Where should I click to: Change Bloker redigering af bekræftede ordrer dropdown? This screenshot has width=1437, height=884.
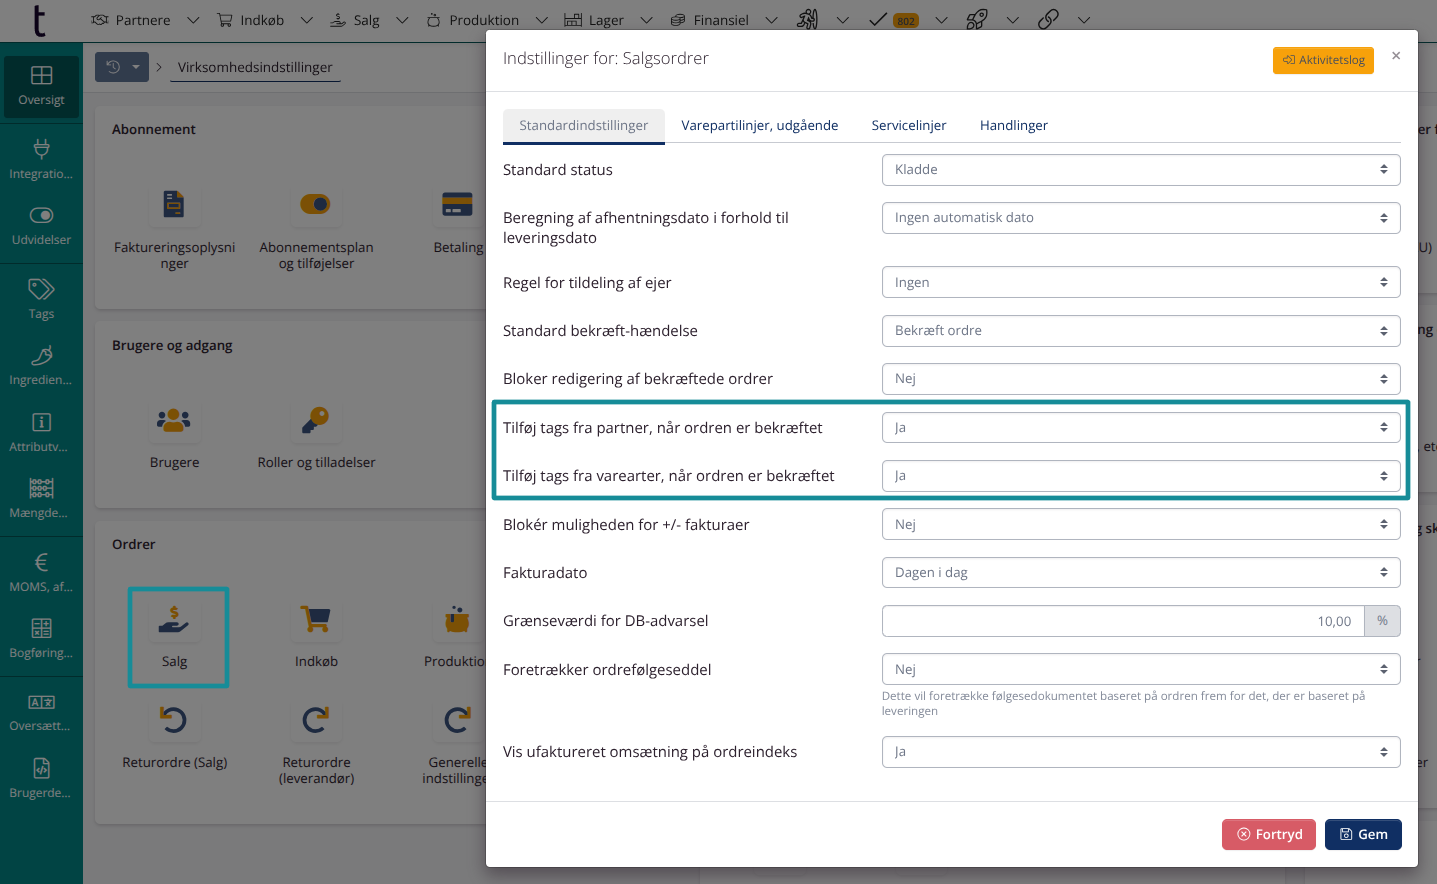pyautogui.click(x=1140, y=379)
